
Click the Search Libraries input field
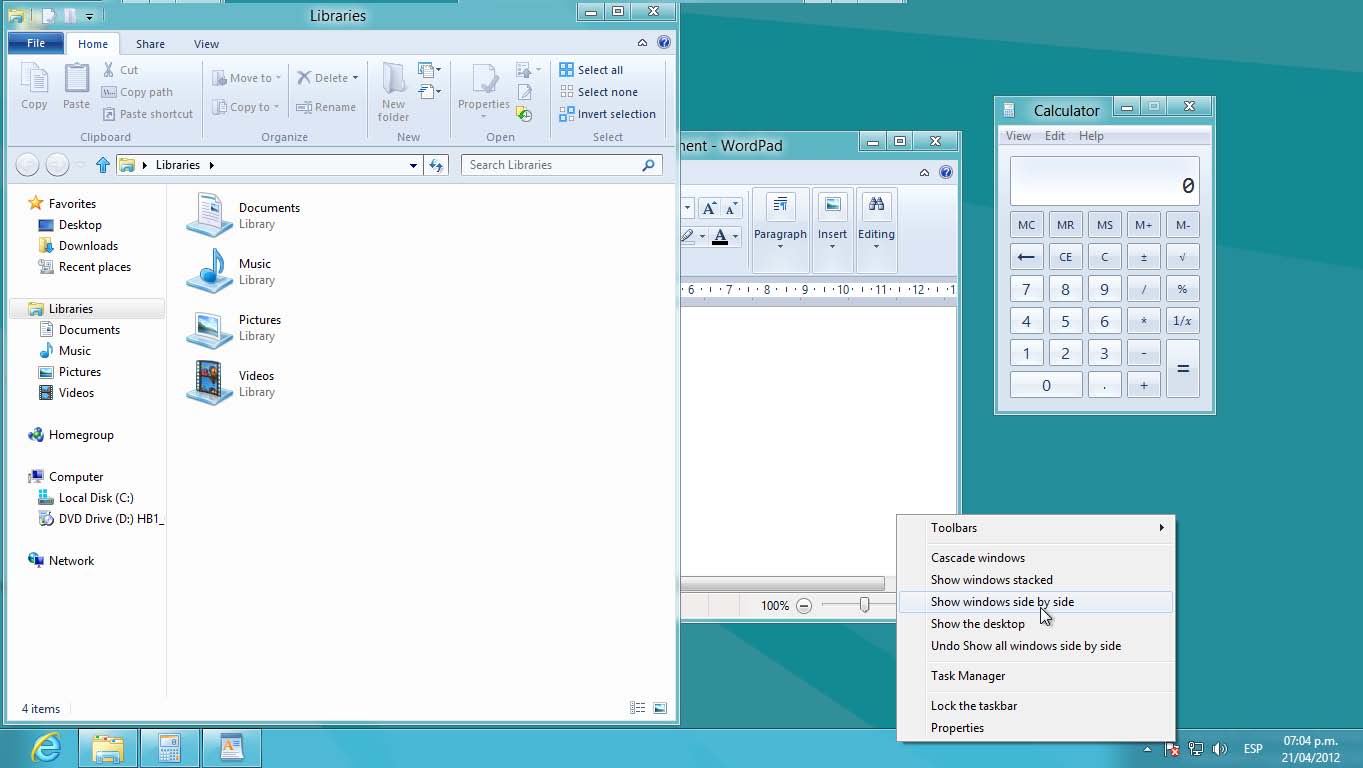pos(550,165)
